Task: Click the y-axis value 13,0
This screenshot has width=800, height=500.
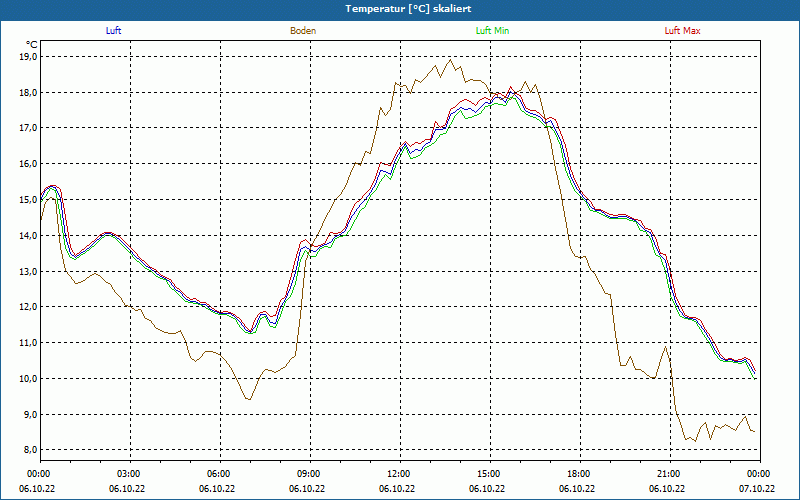Action: (29, 271)
